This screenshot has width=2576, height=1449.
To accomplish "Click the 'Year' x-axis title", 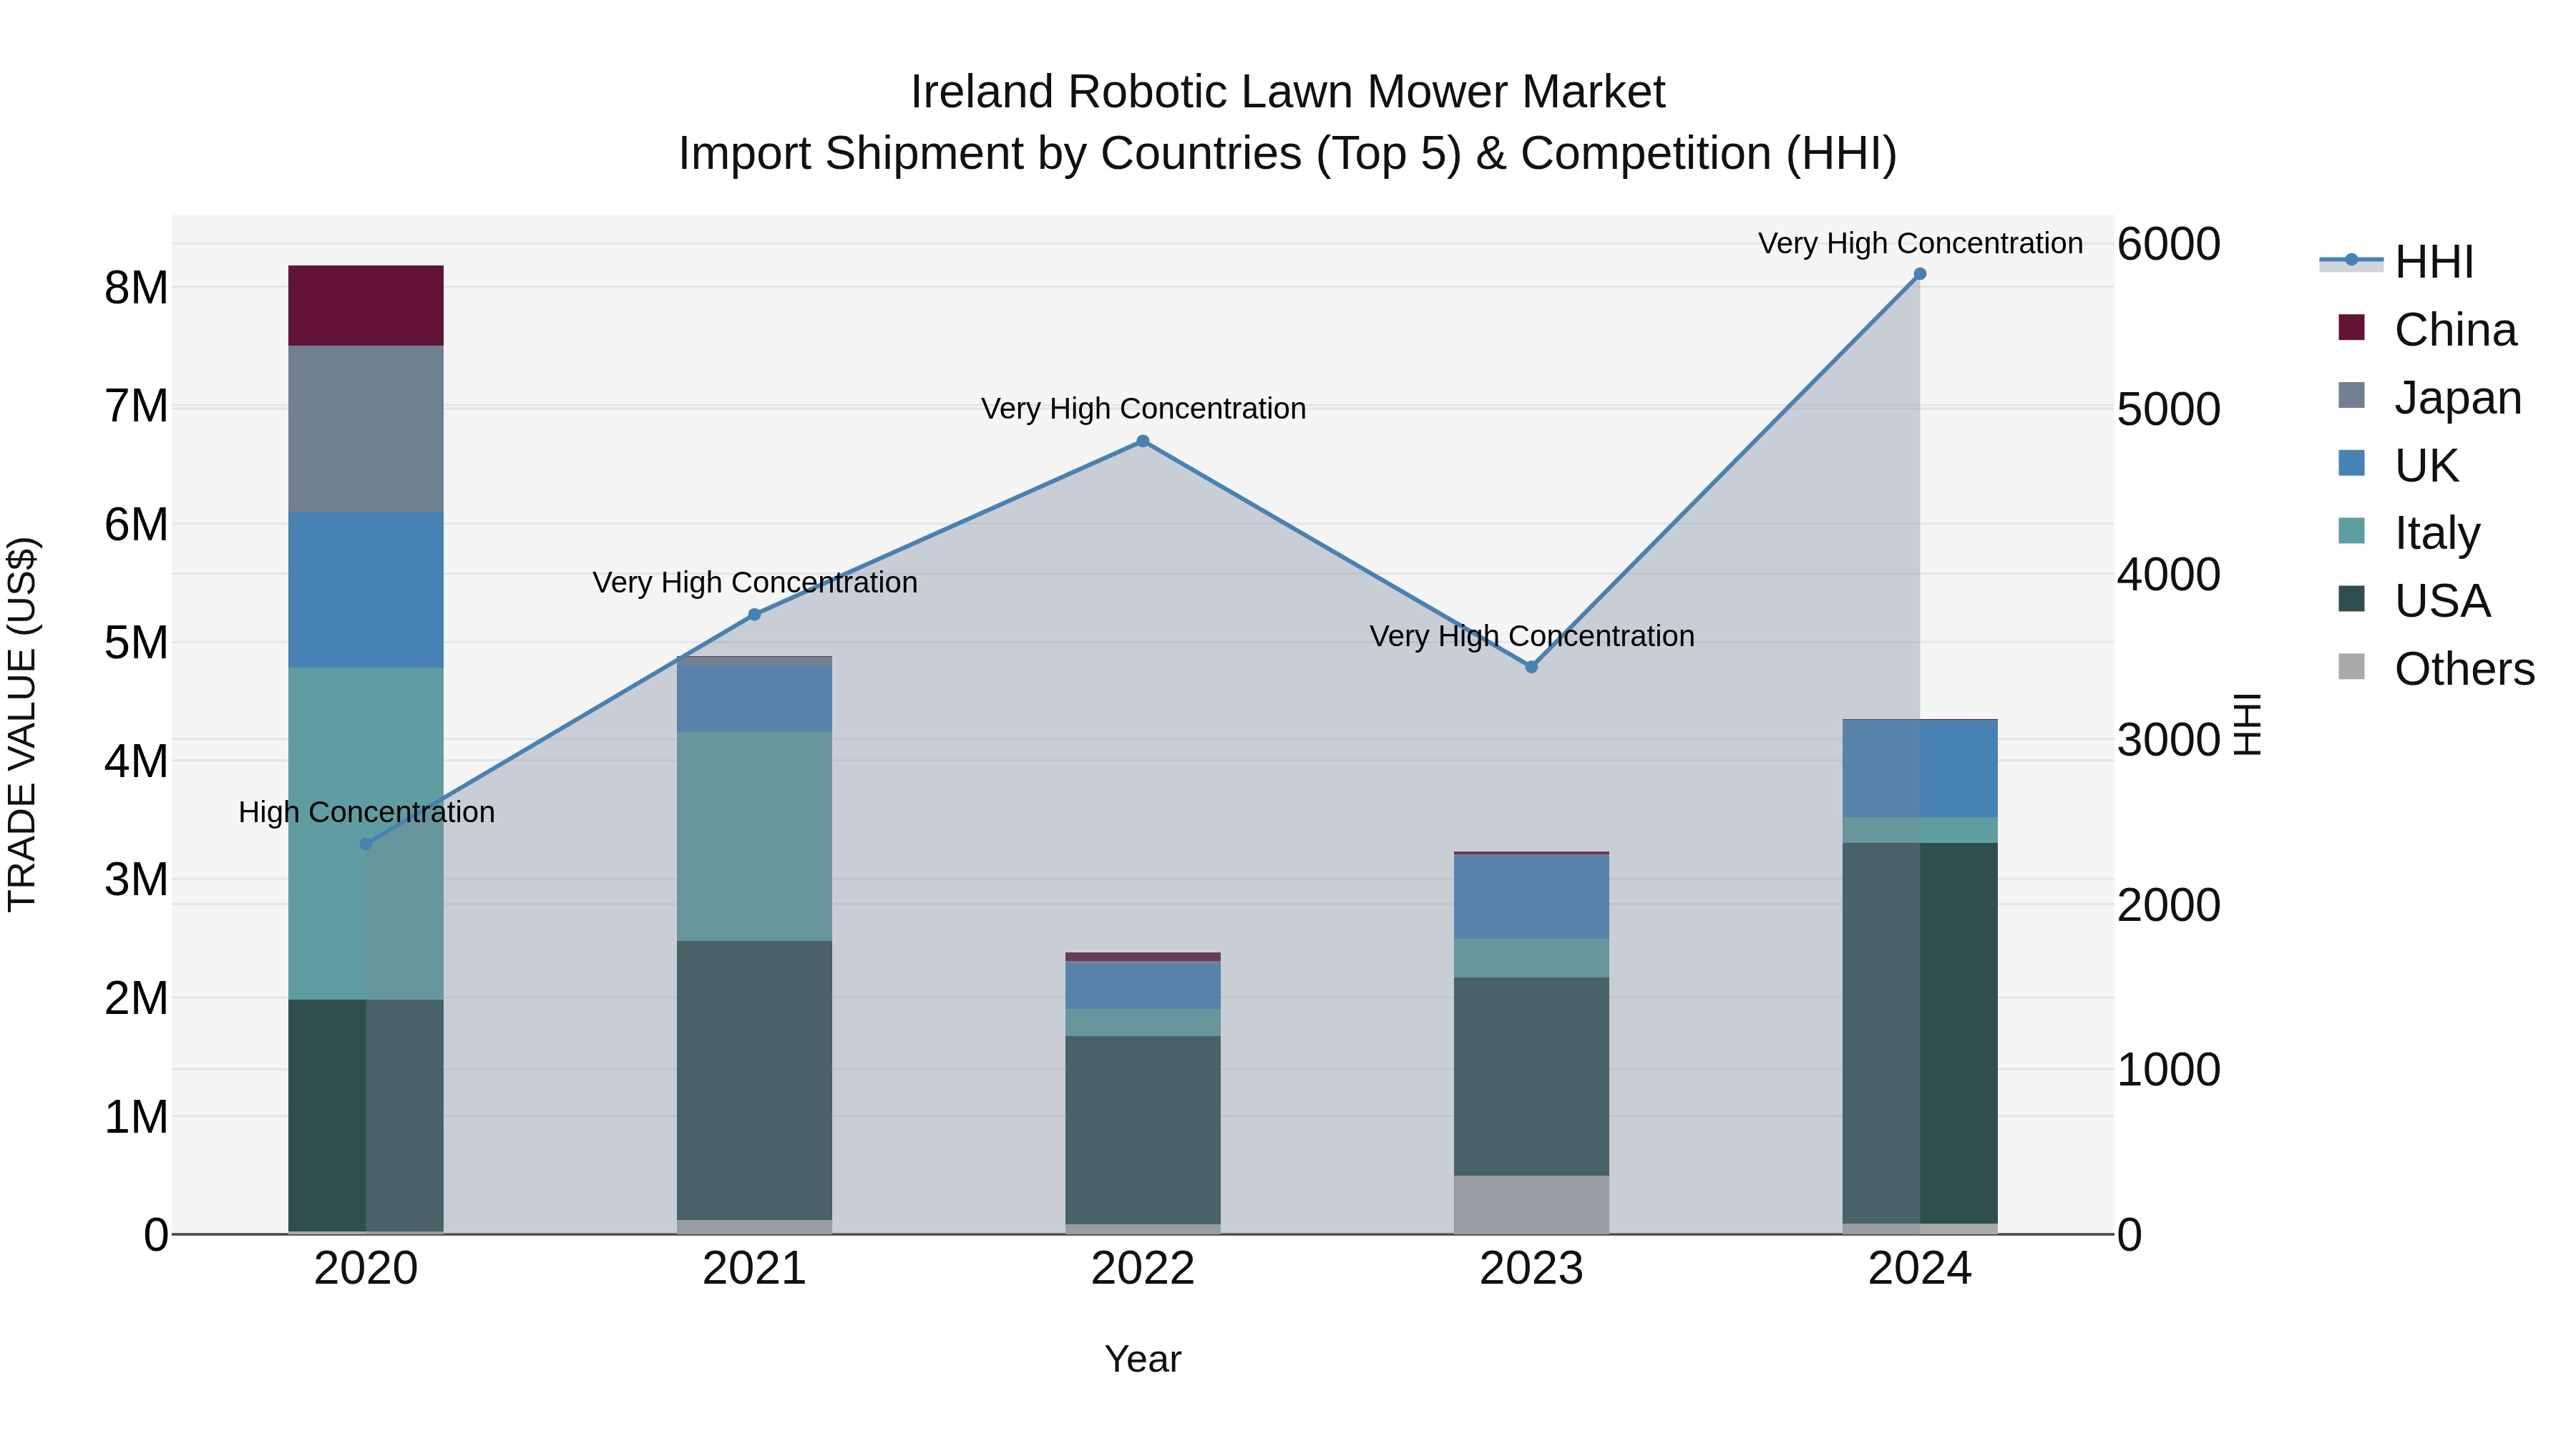I will tap(1143, 1360).
